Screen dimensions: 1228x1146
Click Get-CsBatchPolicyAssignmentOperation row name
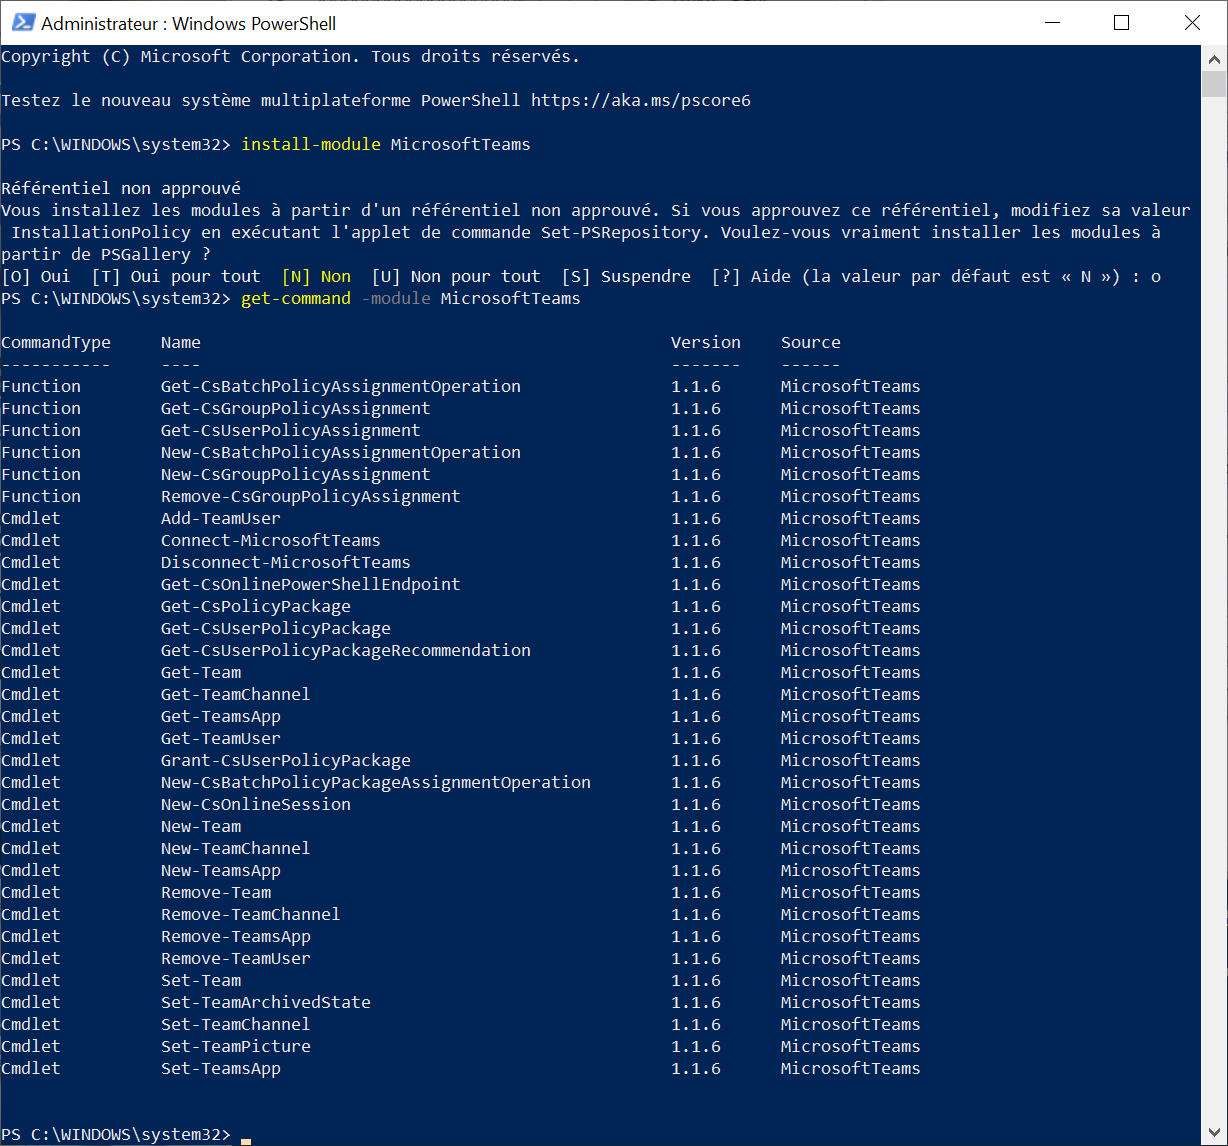click(341, 386)
